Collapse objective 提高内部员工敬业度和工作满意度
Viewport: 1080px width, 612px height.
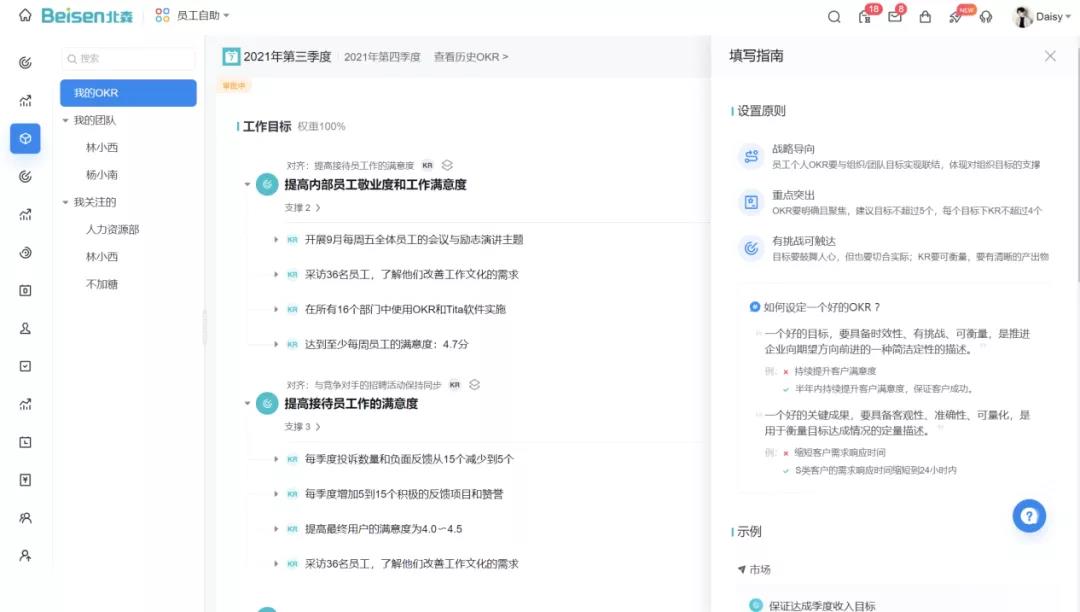[x=247, y=184]
